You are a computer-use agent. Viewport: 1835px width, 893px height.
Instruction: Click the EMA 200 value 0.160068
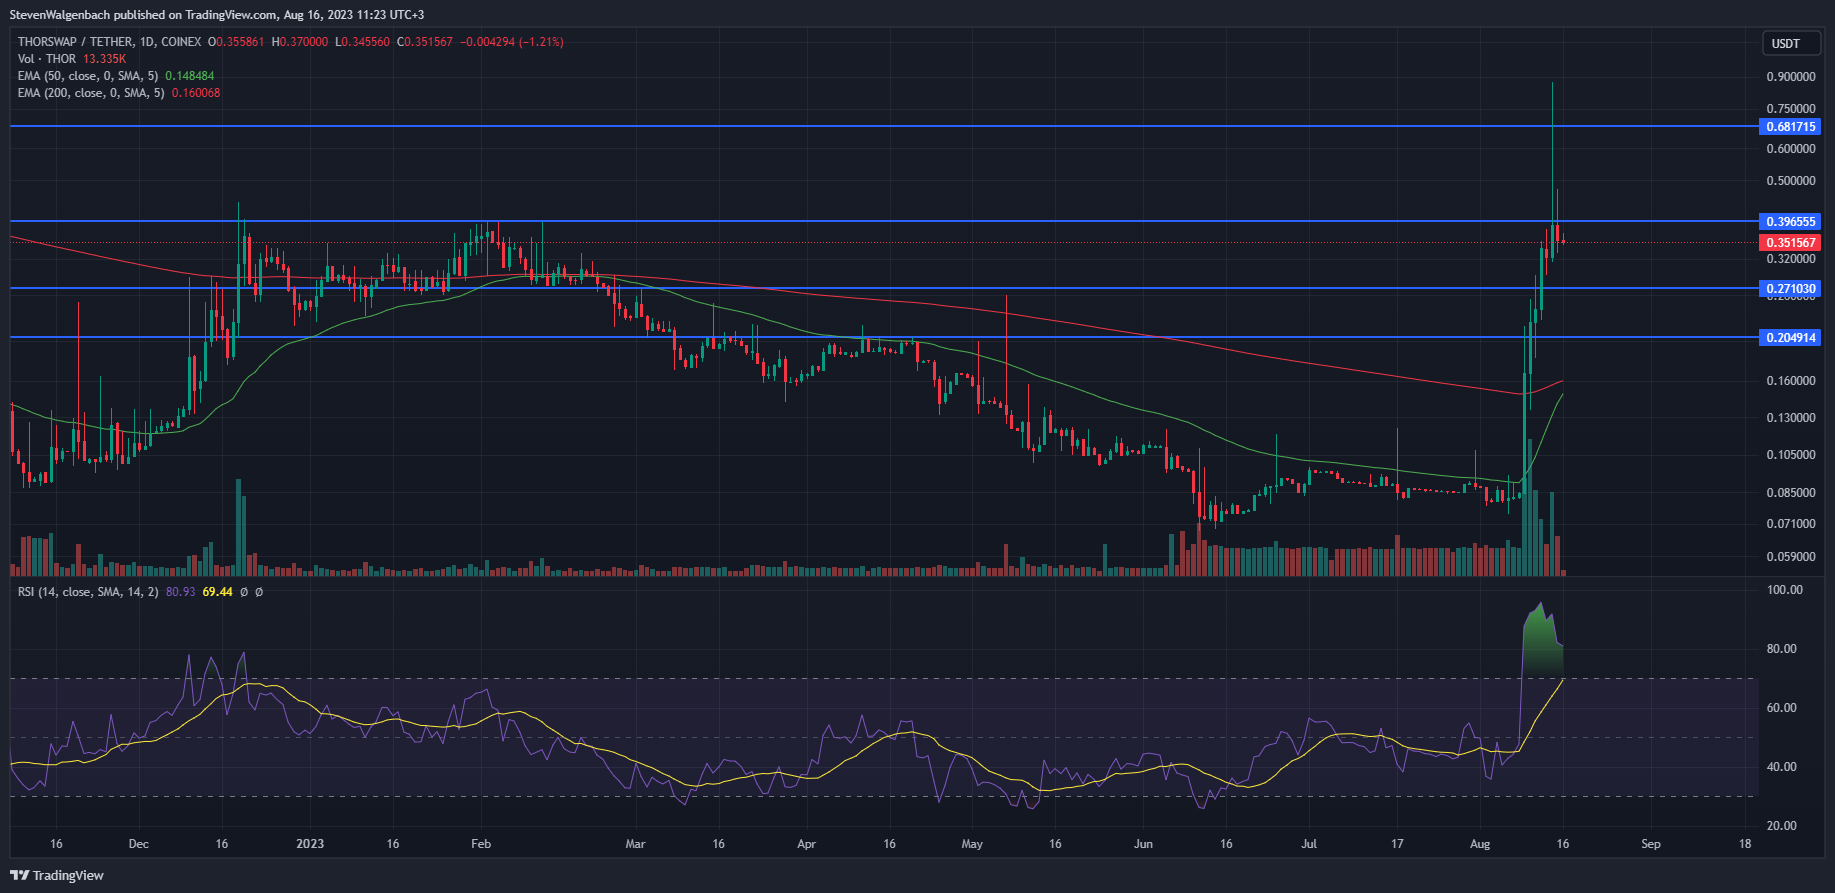click(x=196, y=93)
